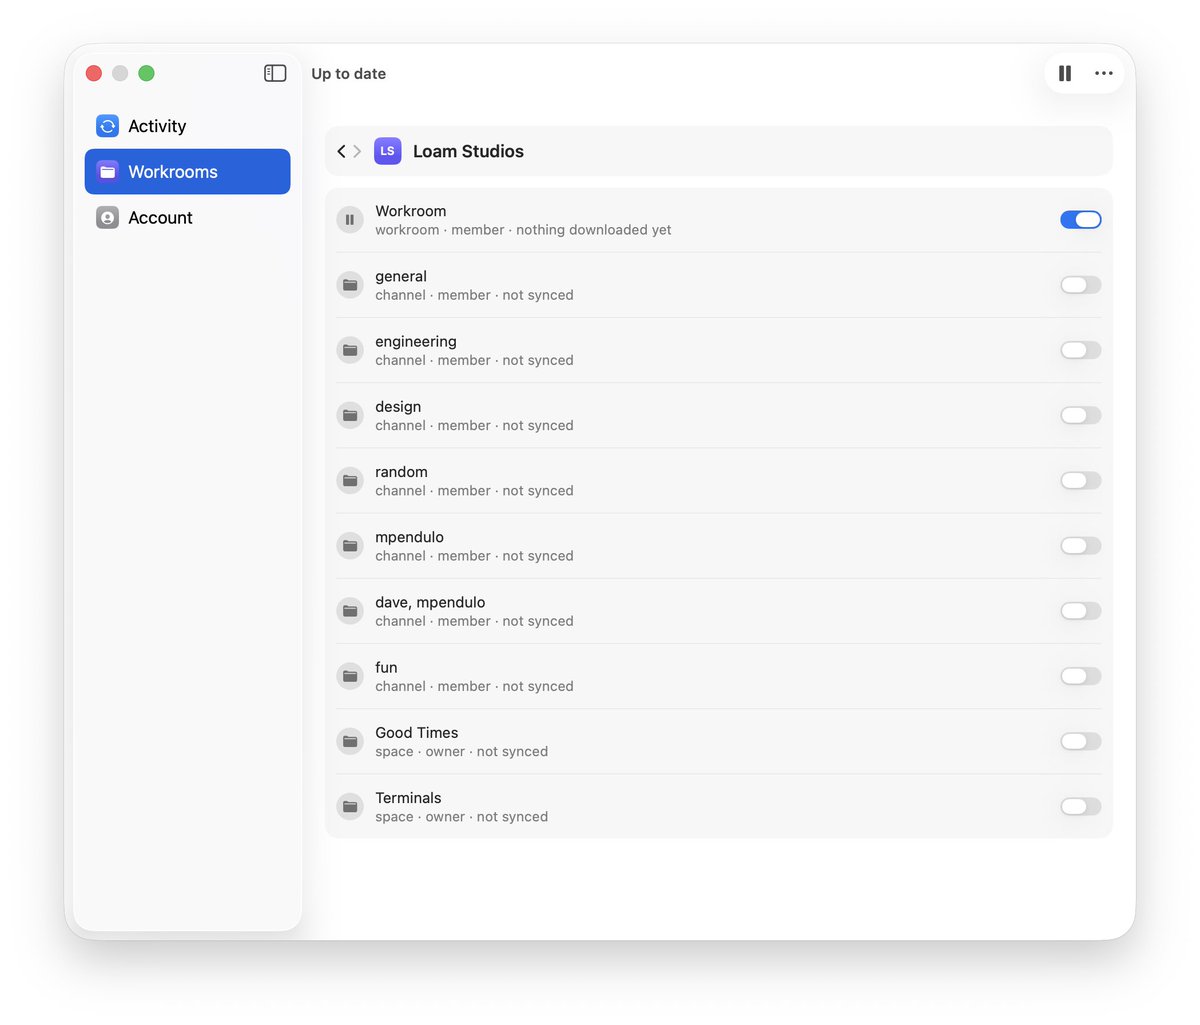Turn on sync for random channel
The image size is (1200, 1025).
(1081, 480)
